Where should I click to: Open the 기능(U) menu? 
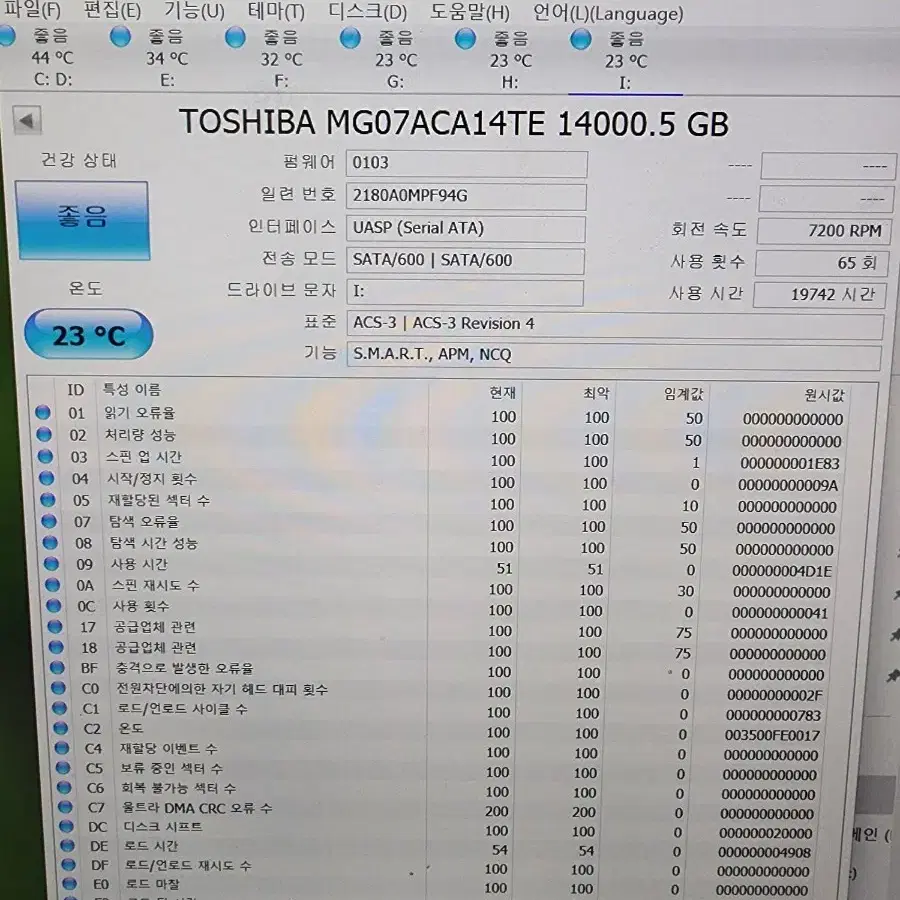coord(194,10)
